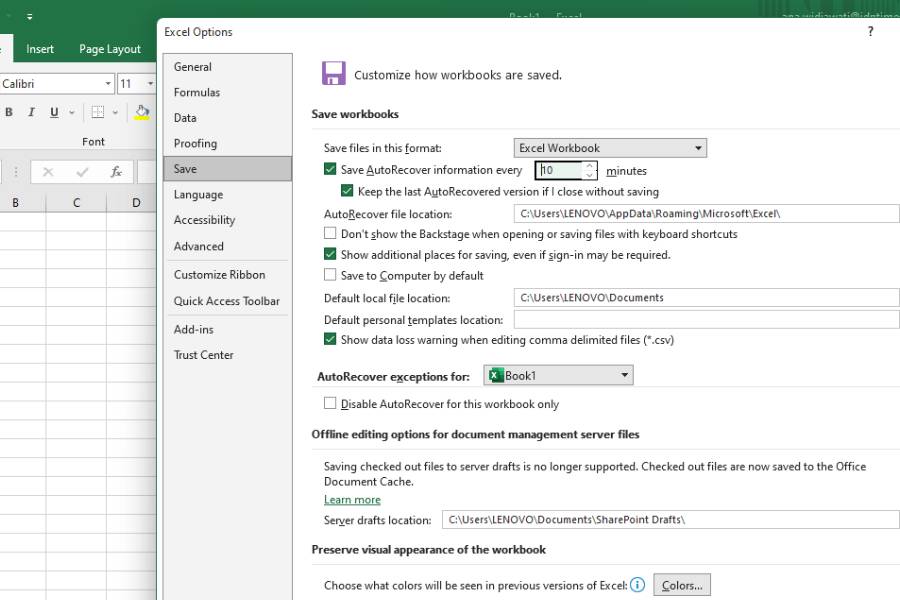Click the purple floppy disk save icon
Screen dimensions: 900x600
[x=333, y=73]
